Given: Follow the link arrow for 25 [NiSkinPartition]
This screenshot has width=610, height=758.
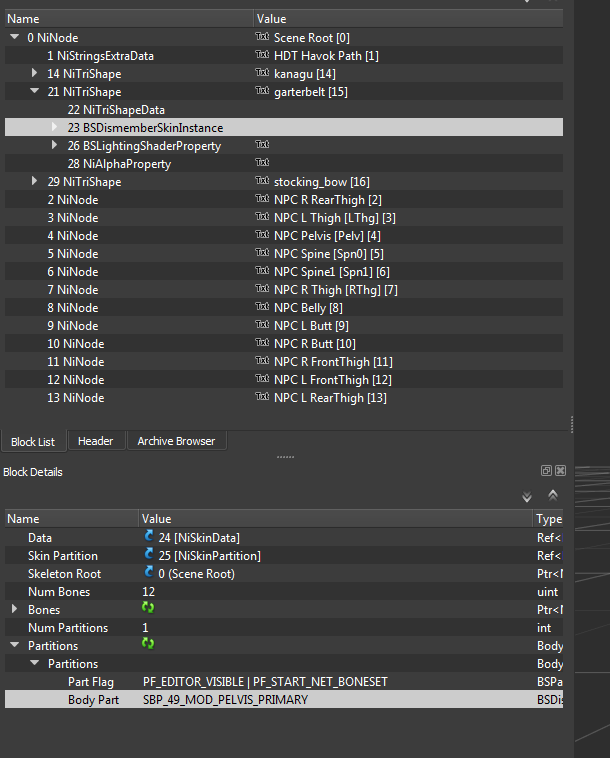Looking at the screenshot, I should pyautogui.click(x=149, y=554).
